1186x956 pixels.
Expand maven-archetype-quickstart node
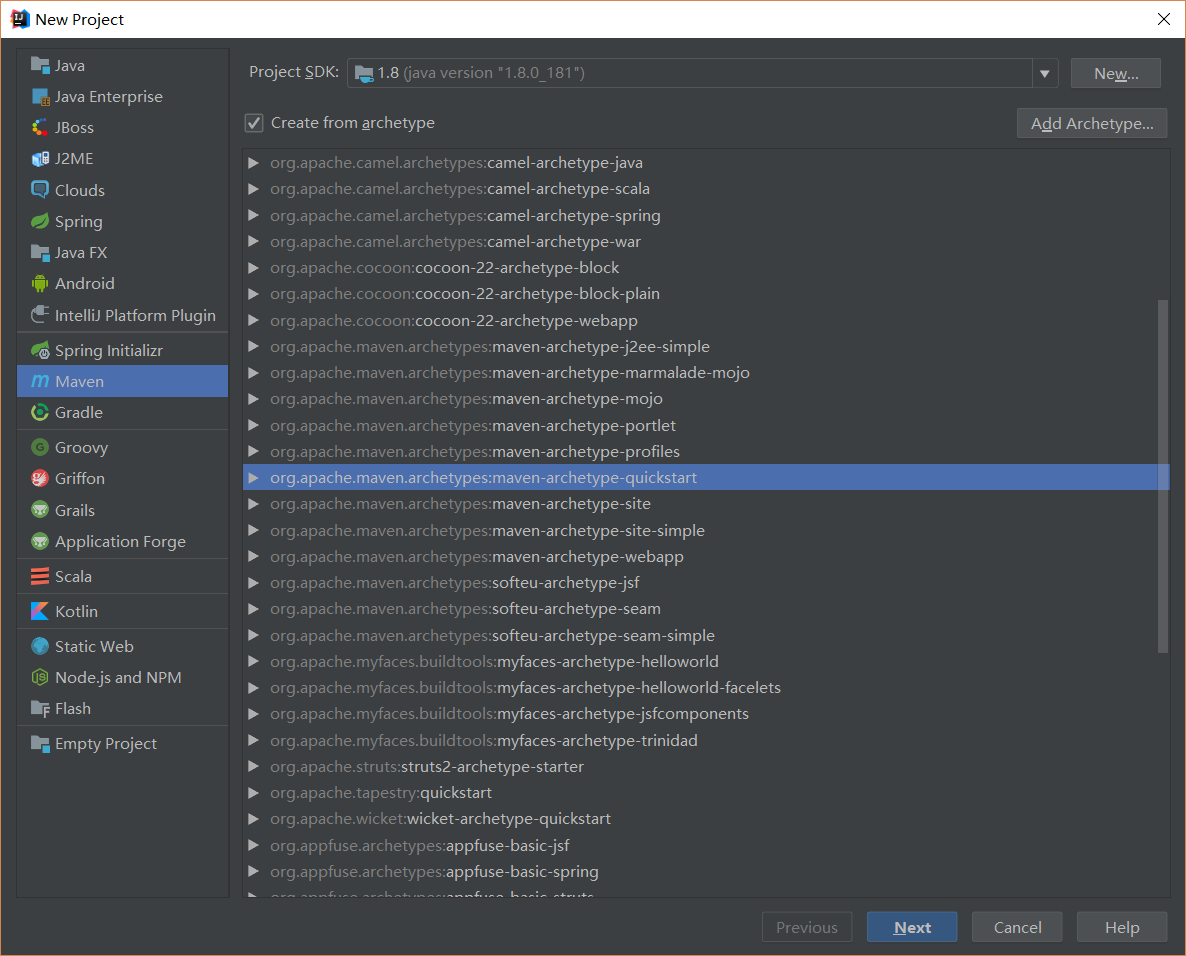tap(253, 477)
